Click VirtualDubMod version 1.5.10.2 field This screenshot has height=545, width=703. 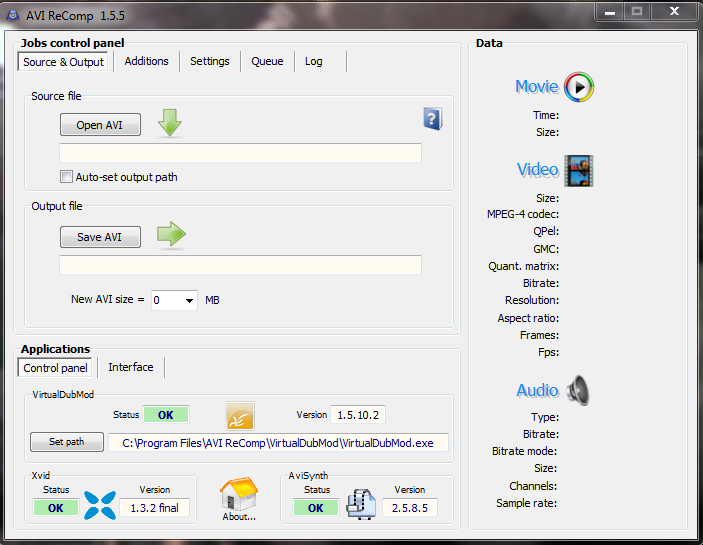[358, 415]
